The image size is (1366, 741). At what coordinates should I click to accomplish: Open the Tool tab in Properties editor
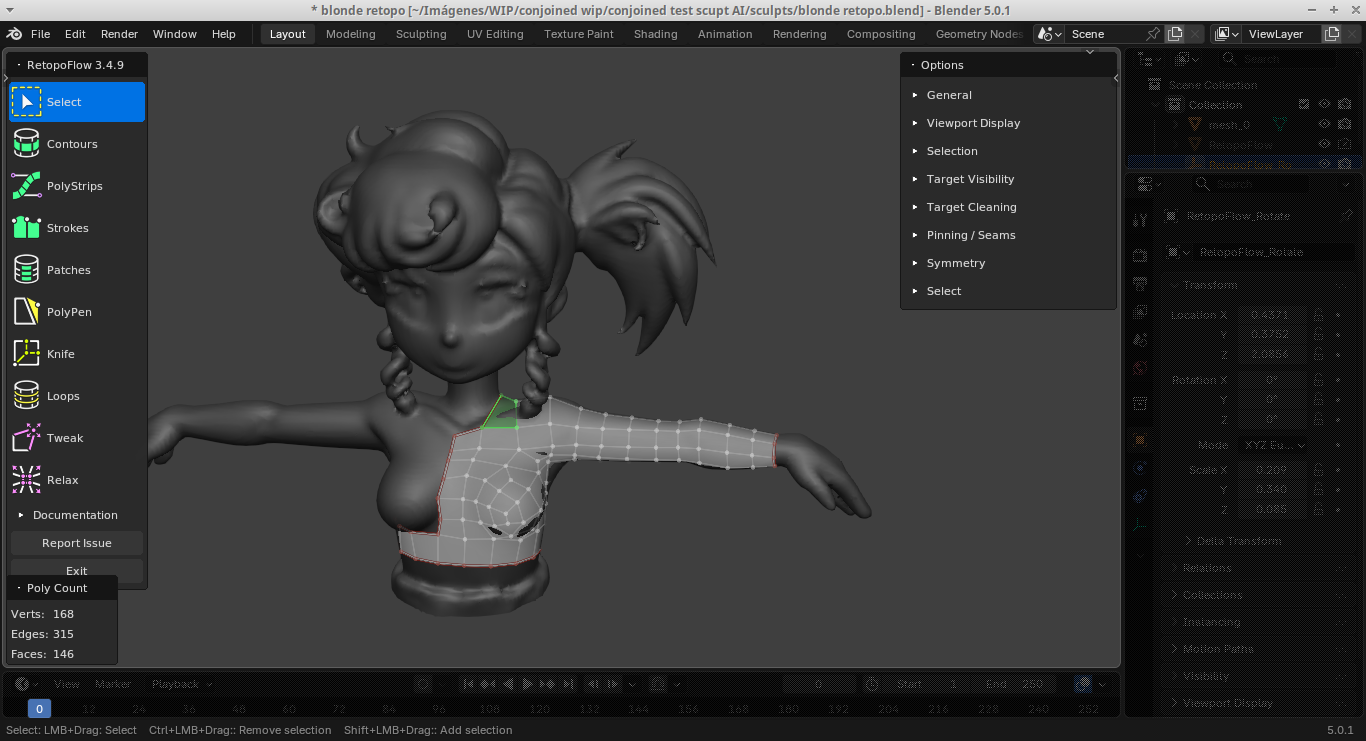click(1140, 220)
